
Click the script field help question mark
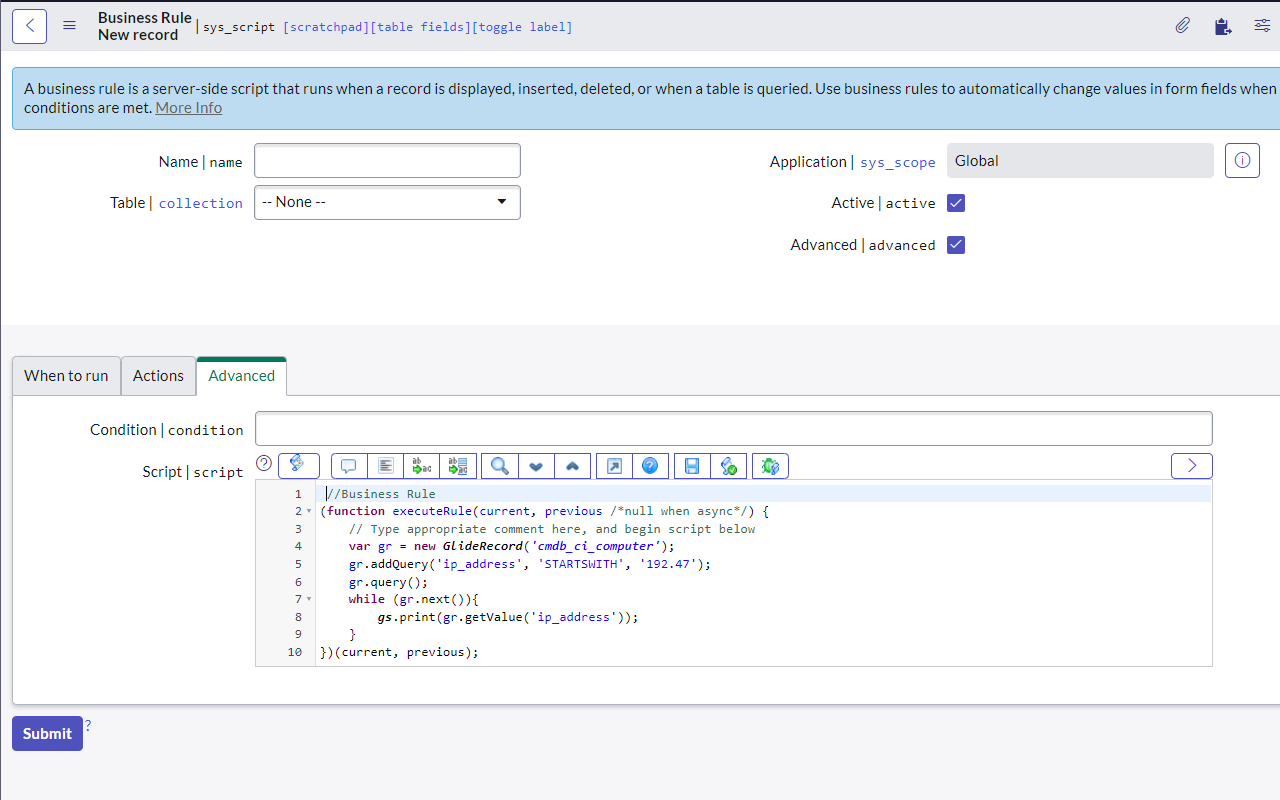264,463
